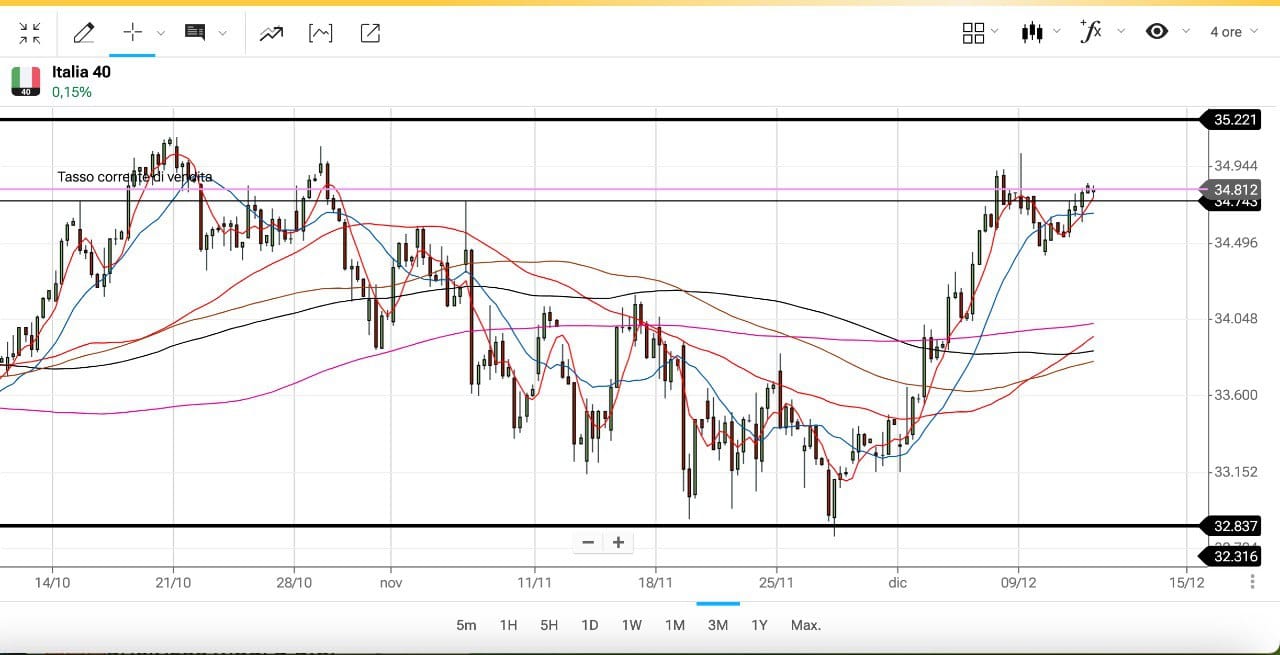The width and height of the screenshot is (1280, 655).
Task: Activate the crosshair cursor tool
Action: 132,32
